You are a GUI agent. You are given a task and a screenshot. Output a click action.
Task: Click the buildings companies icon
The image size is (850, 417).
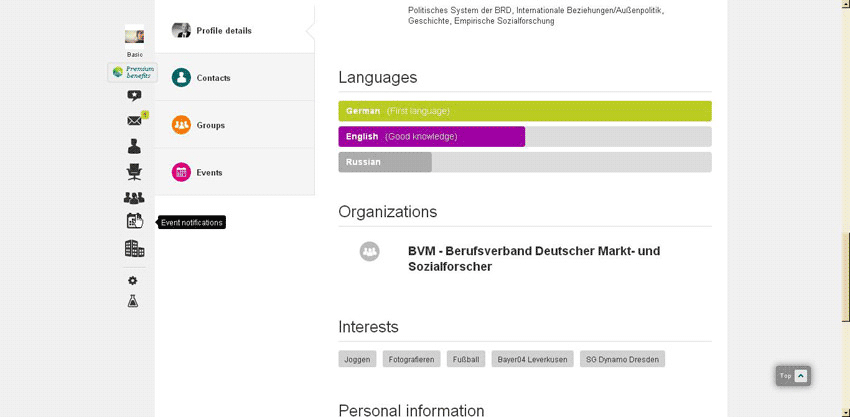[134, 248]
